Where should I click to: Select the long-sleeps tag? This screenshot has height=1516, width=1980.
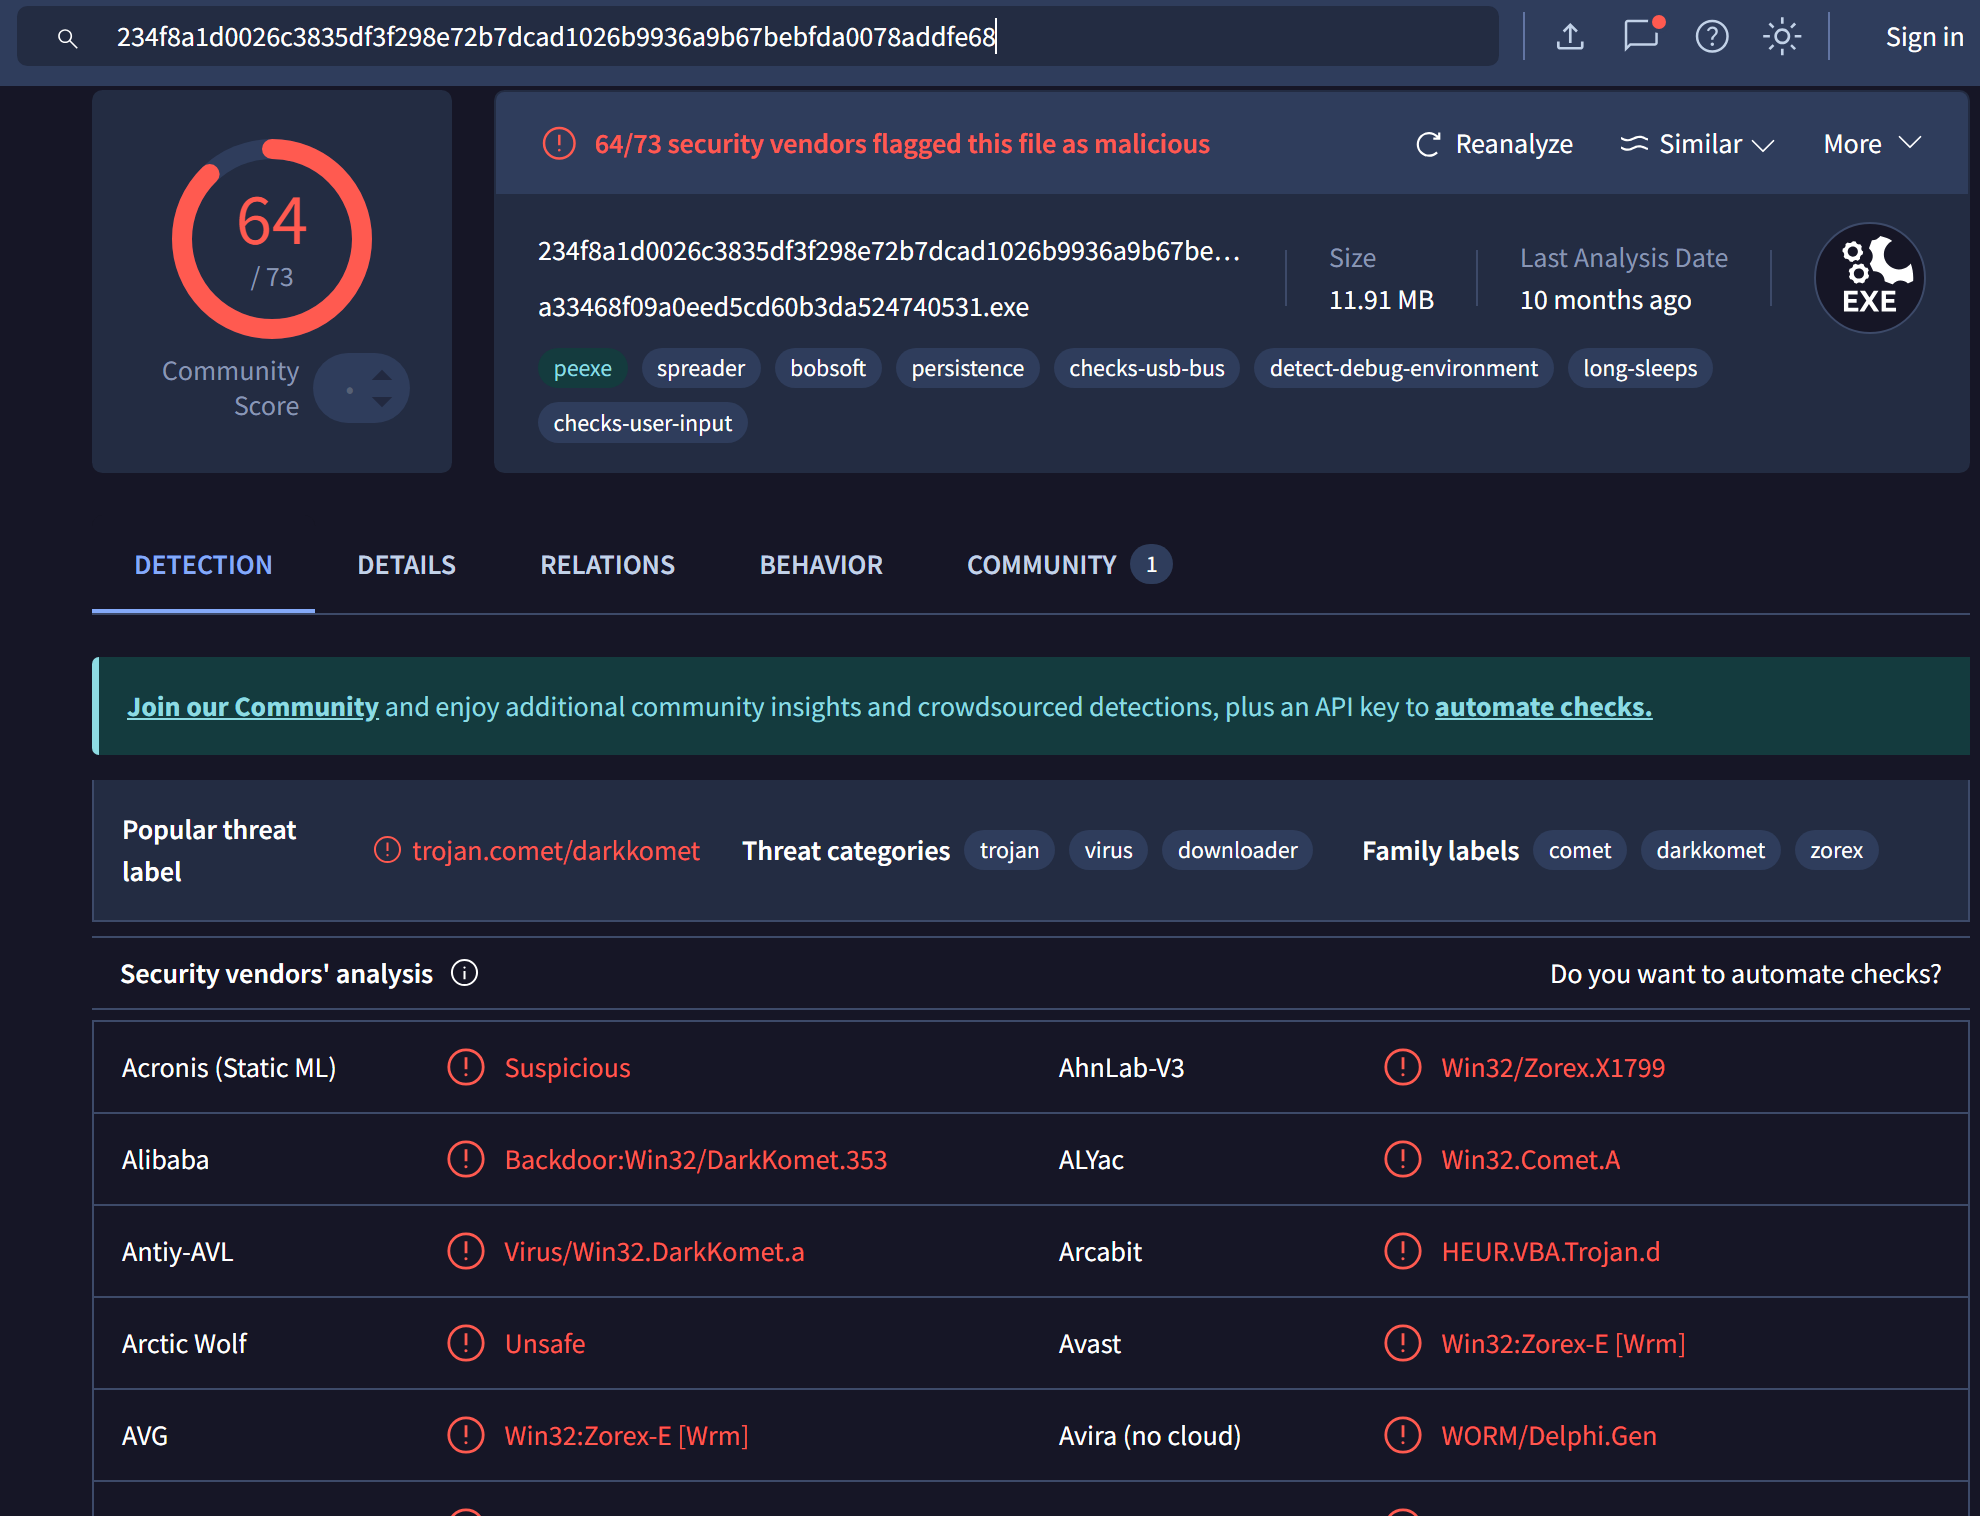1640,368
